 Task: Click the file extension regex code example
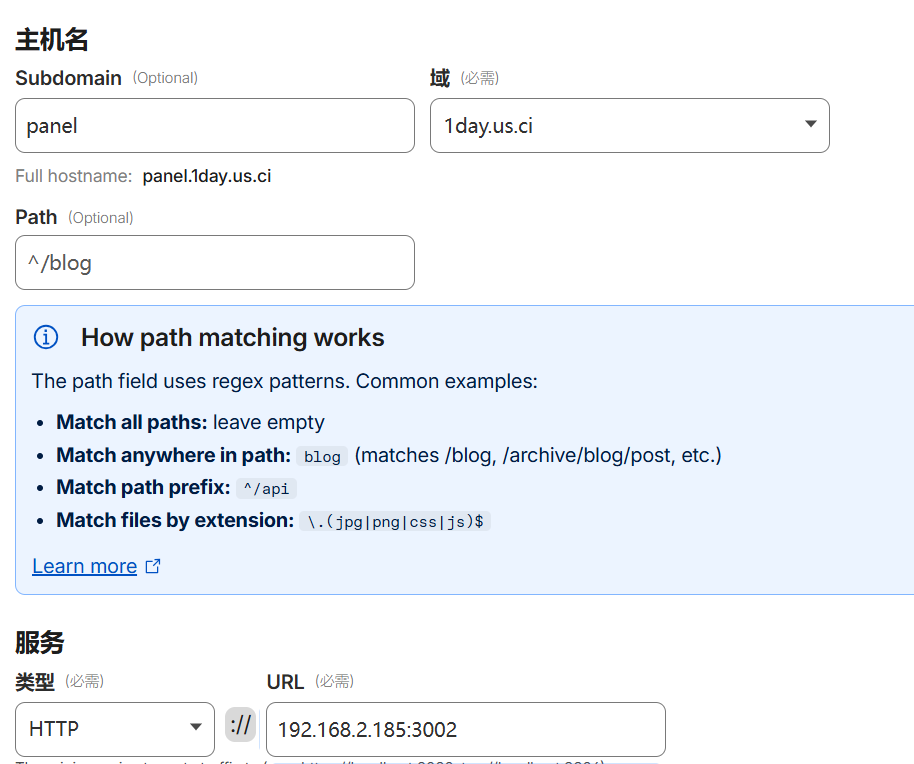[395, 521]
